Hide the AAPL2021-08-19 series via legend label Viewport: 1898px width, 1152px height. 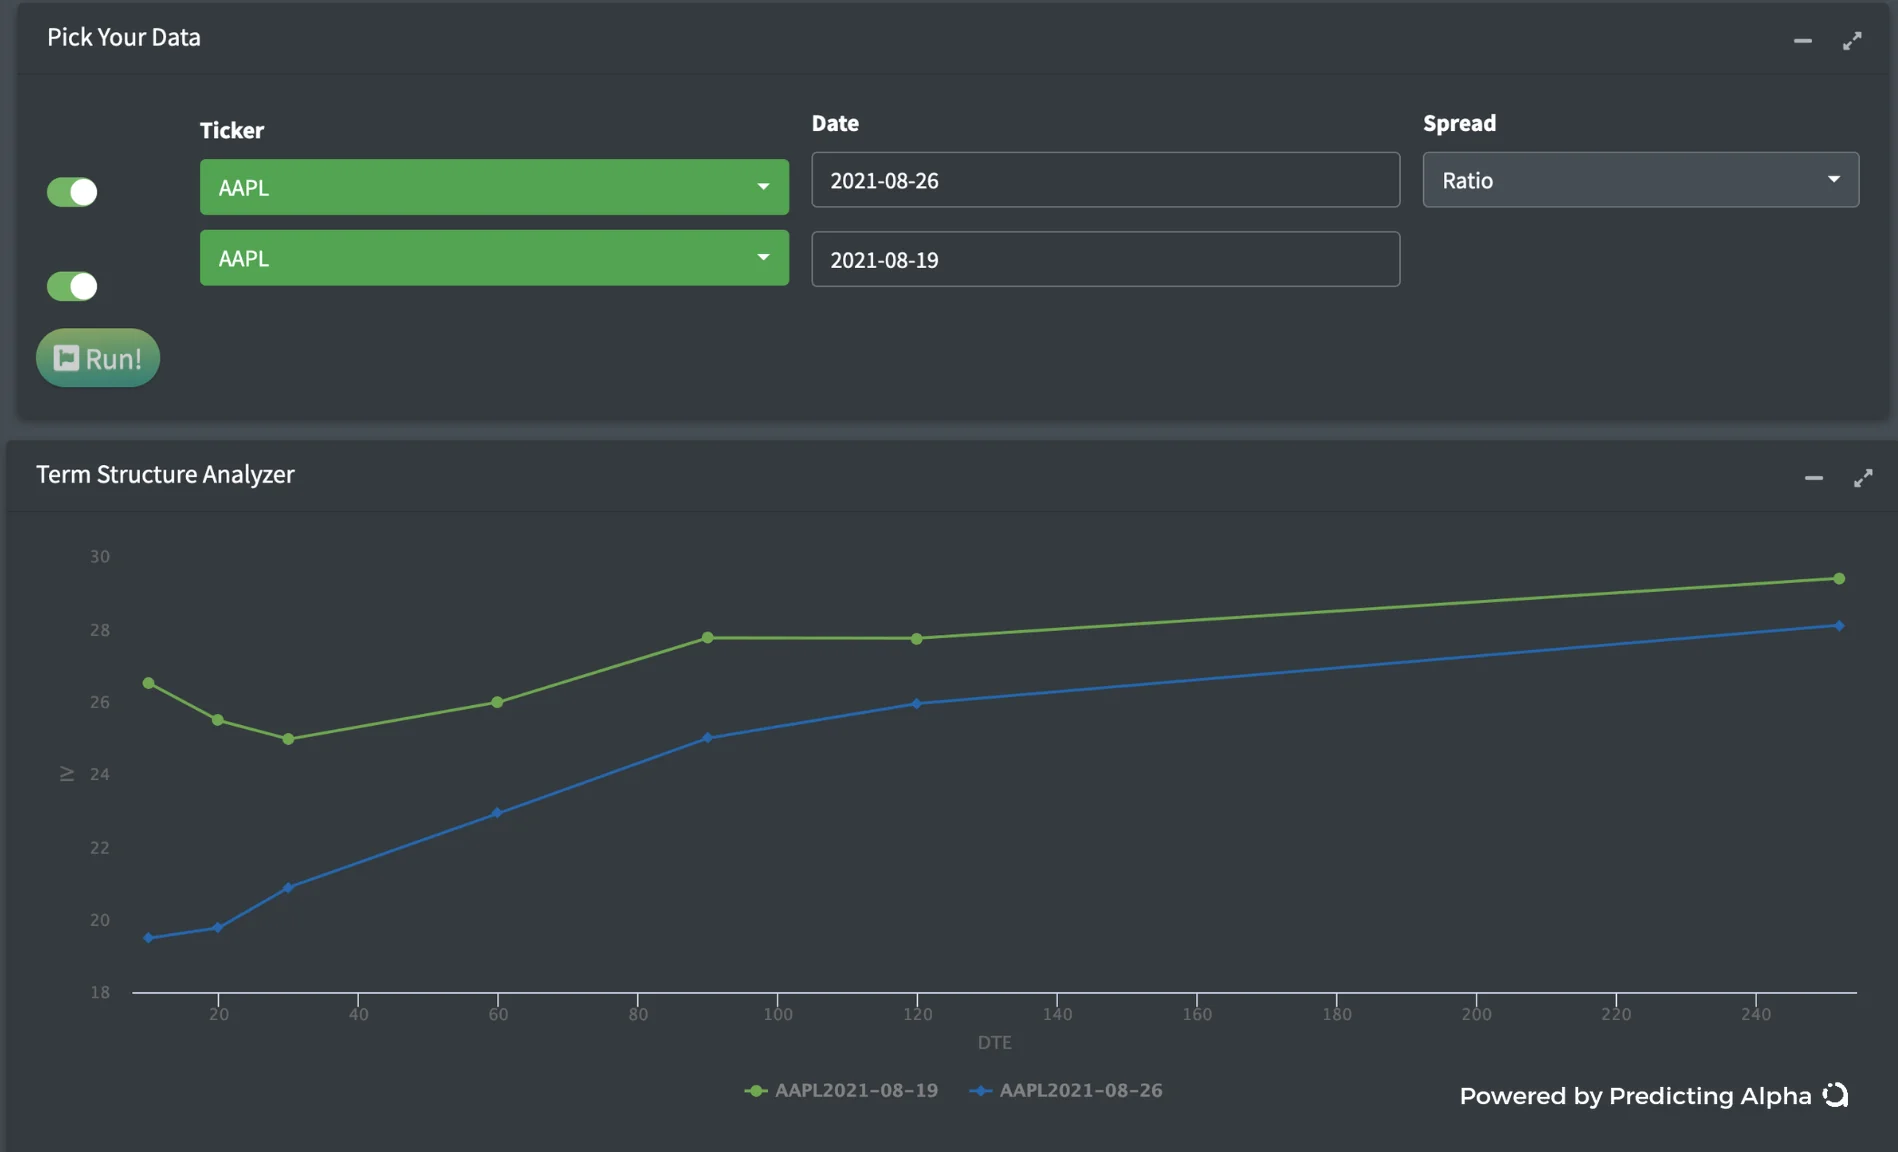(856, 1090)
